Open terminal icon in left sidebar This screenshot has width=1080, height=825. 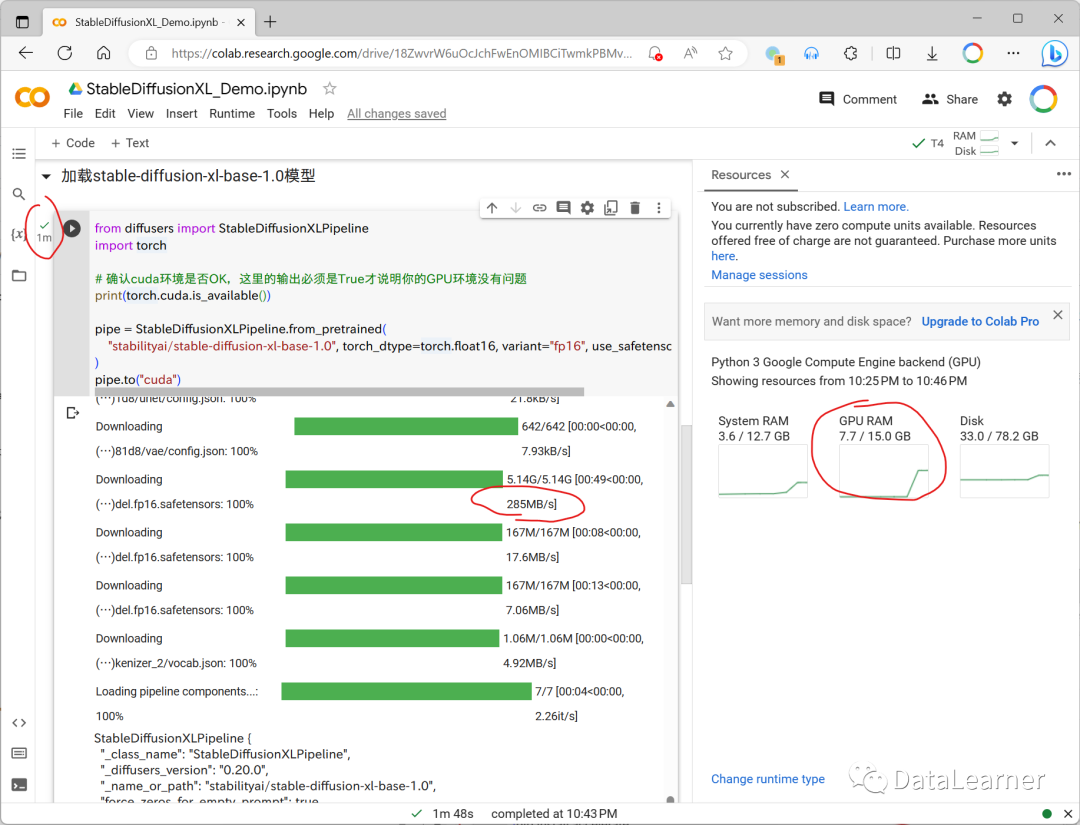point(19,785)
